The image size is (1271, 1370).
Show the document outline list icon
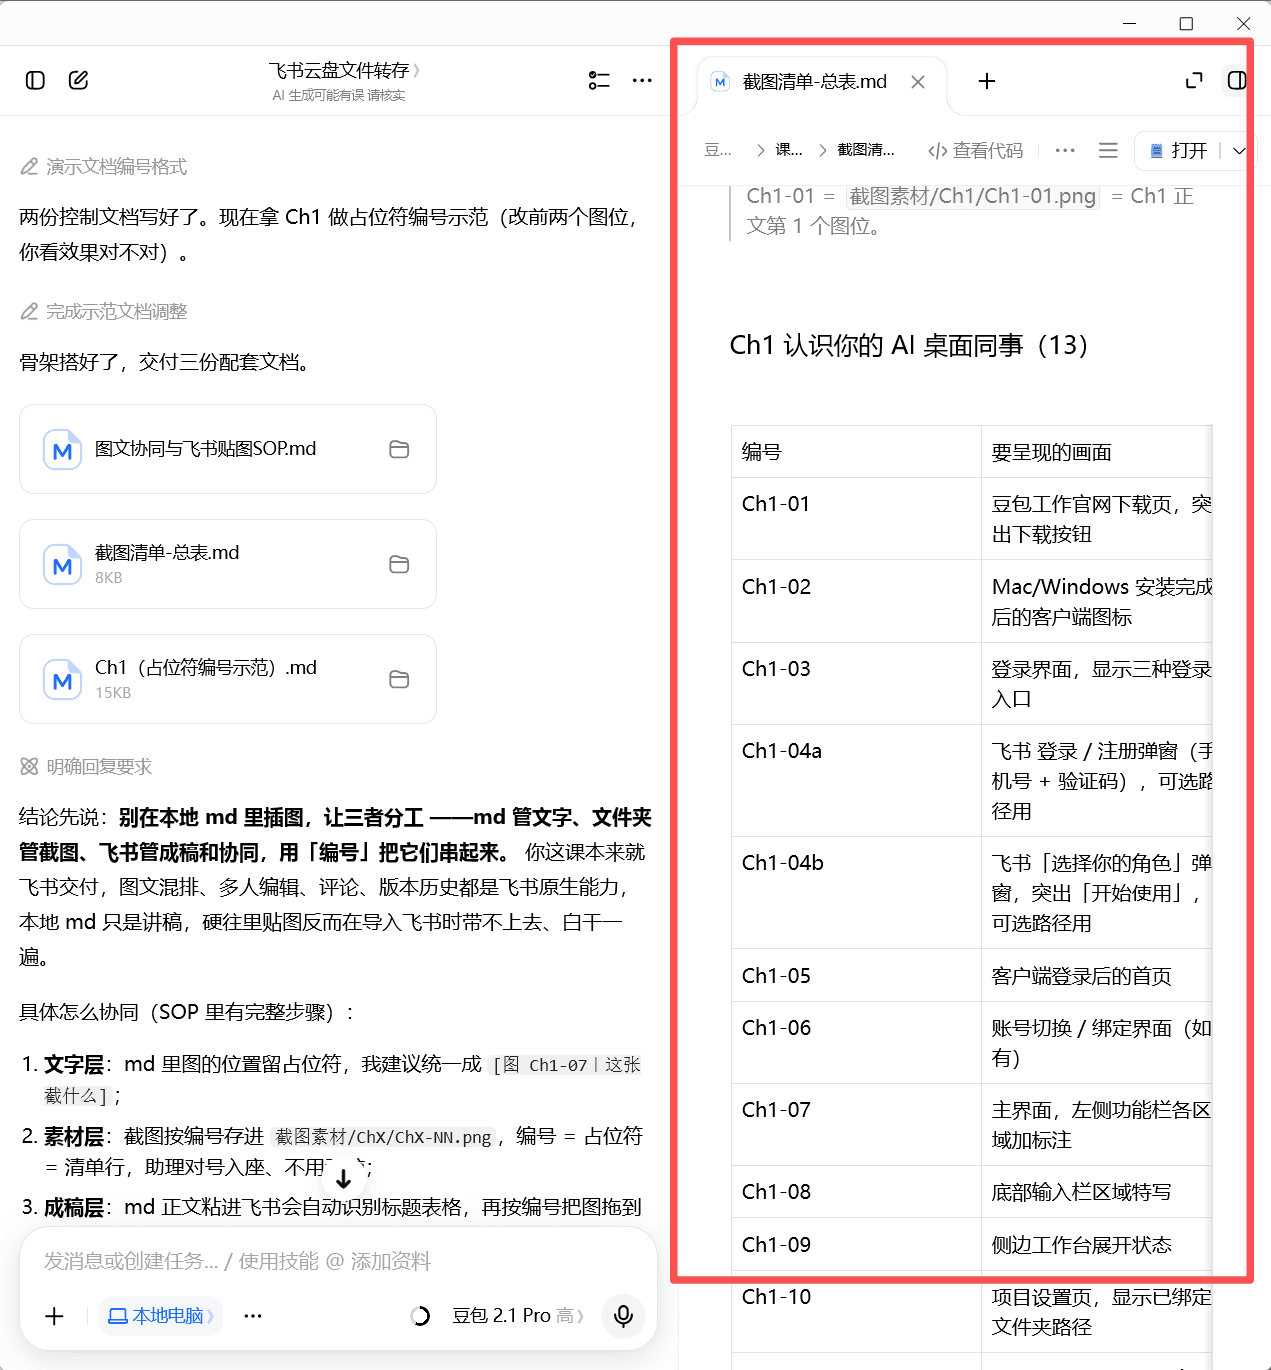click(1108, 150)
